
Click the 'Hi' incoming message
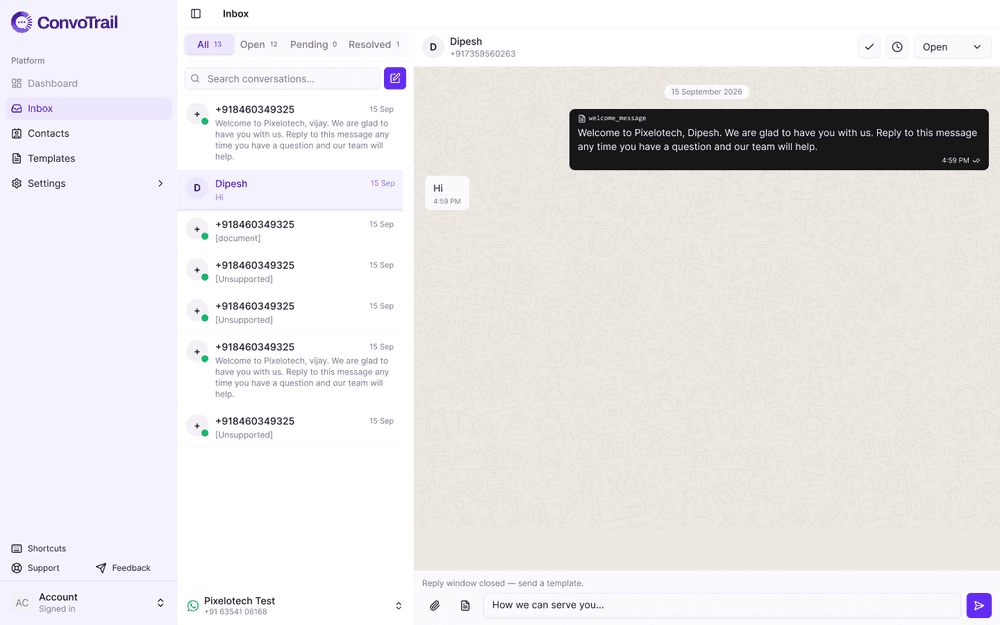tap(447, 193)
